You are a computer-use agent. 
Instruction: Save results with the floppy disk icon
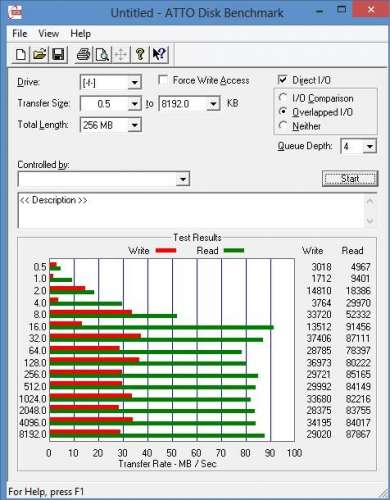click(58, 54)
